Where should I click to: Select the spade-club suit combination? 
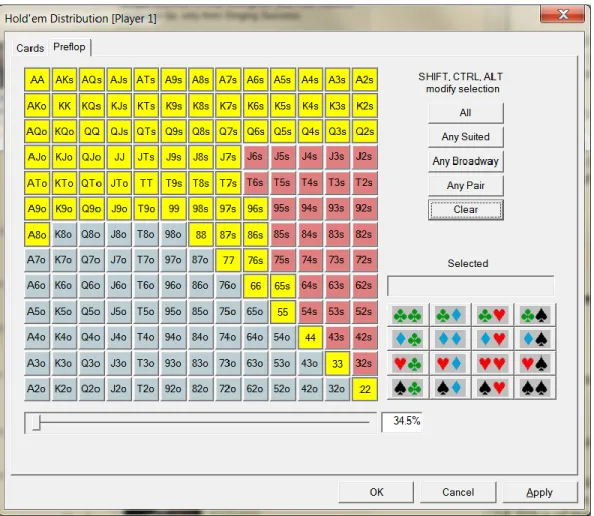pos(408,388)
